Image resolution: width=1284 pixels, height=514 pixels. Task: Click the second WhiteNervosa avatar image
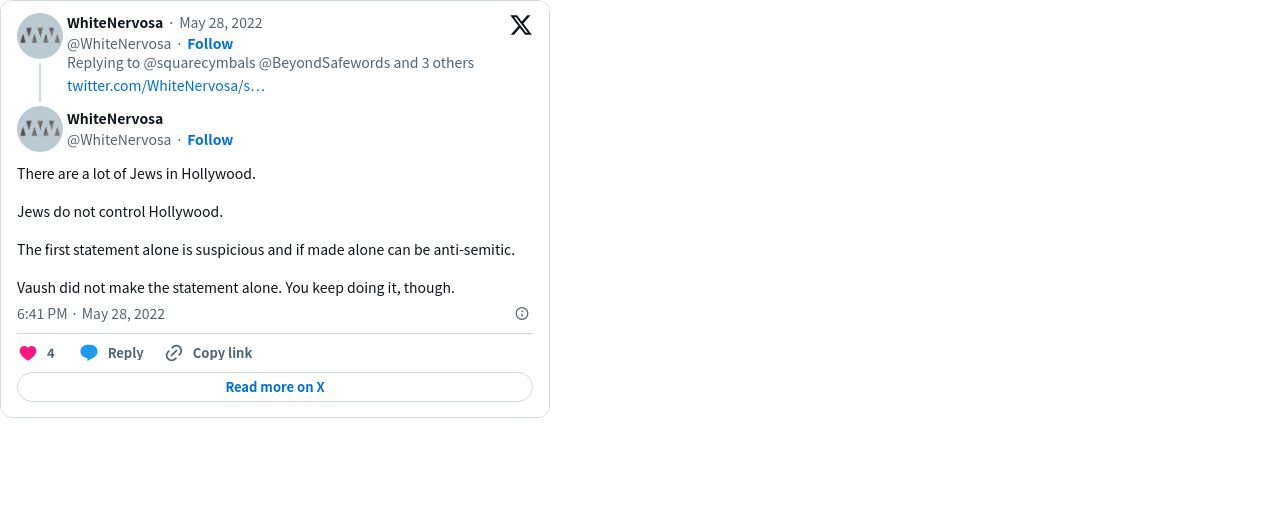click(40, 129)
